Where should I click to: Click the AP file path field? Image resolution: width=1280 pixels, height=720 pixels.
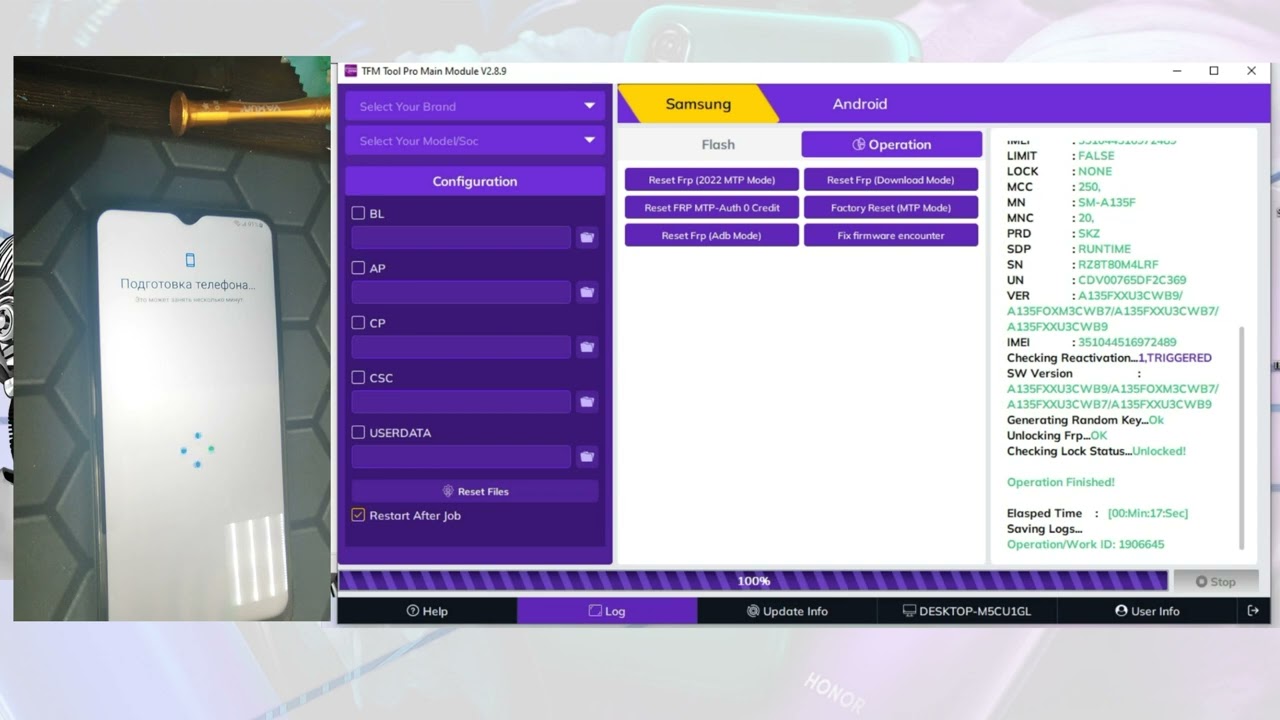click(461, 292)
